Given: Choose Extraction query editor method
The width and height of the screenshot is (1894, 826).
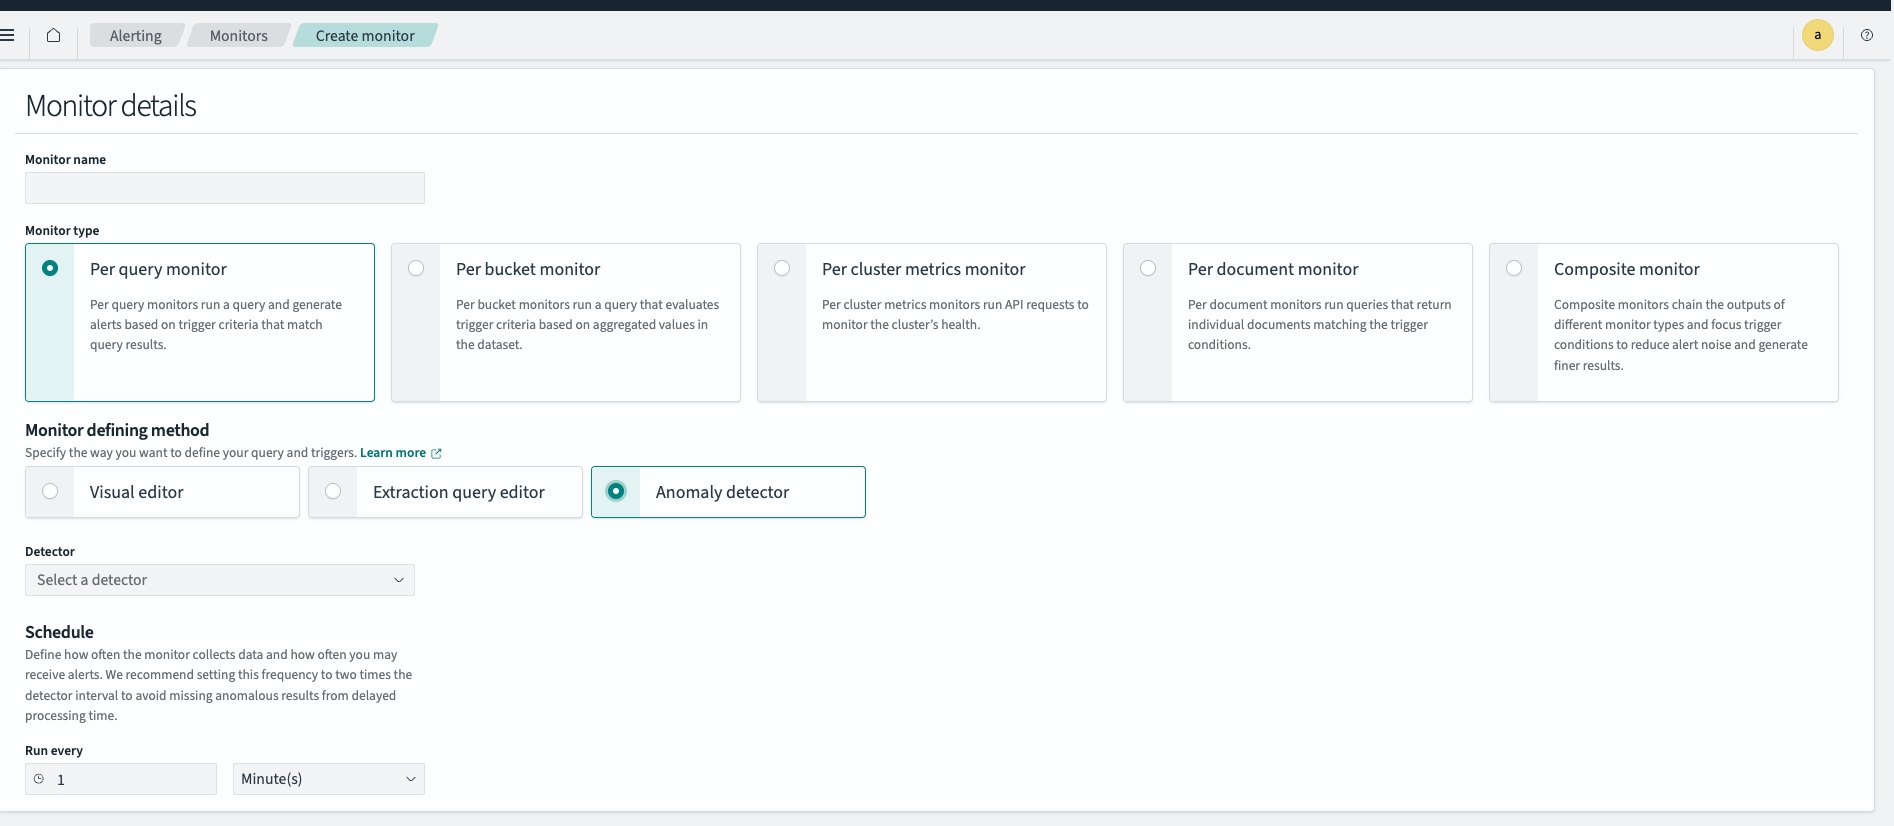Looking at the screenshot, I should point(333,491).
